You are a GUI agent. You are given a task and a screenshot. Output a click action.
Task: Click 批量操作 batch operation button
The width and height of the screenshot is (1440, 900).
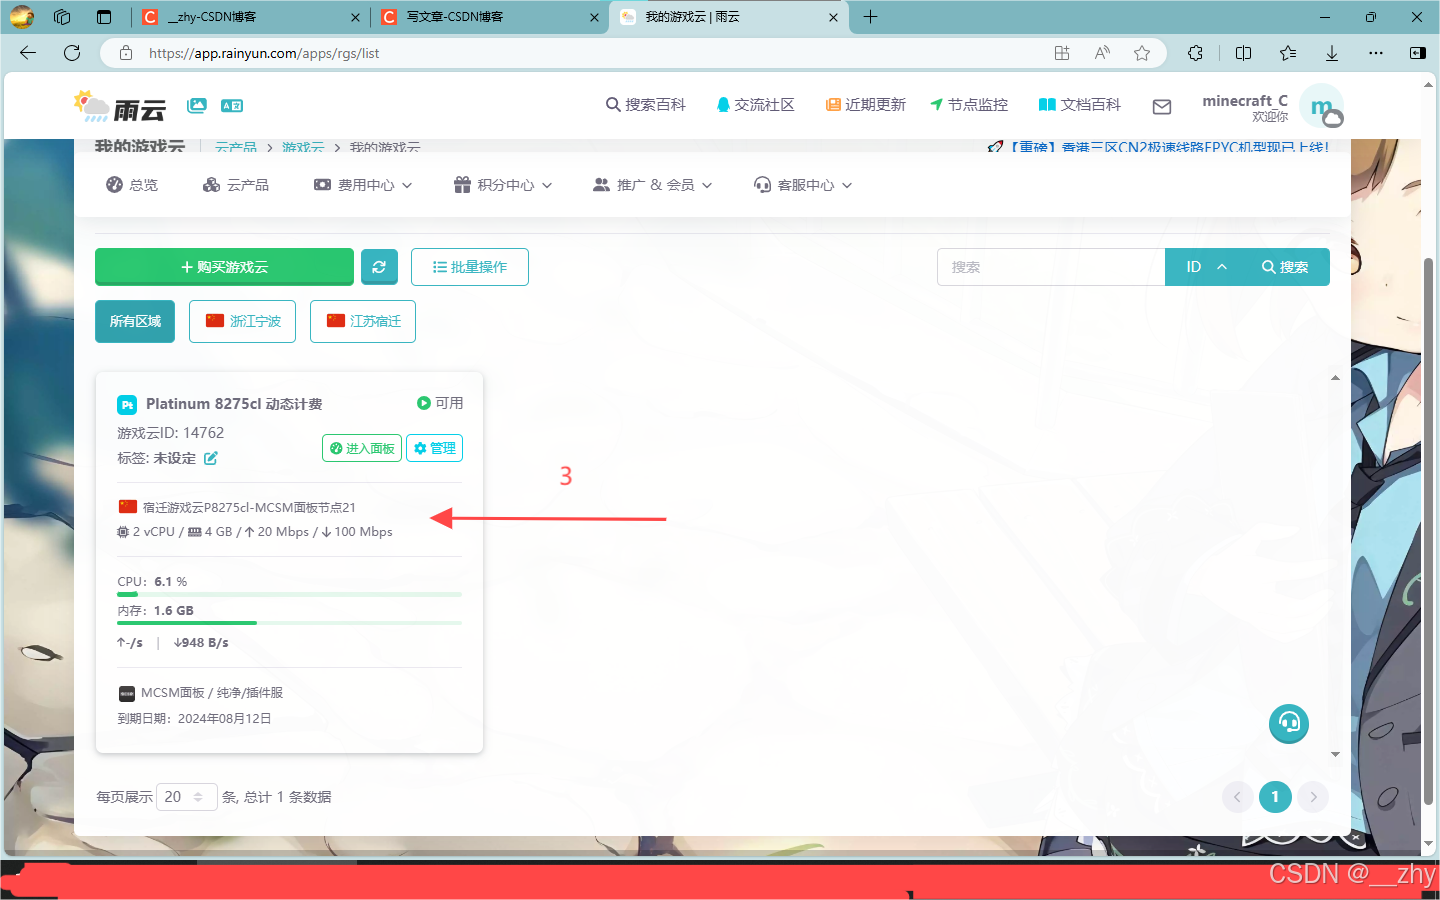470,267
